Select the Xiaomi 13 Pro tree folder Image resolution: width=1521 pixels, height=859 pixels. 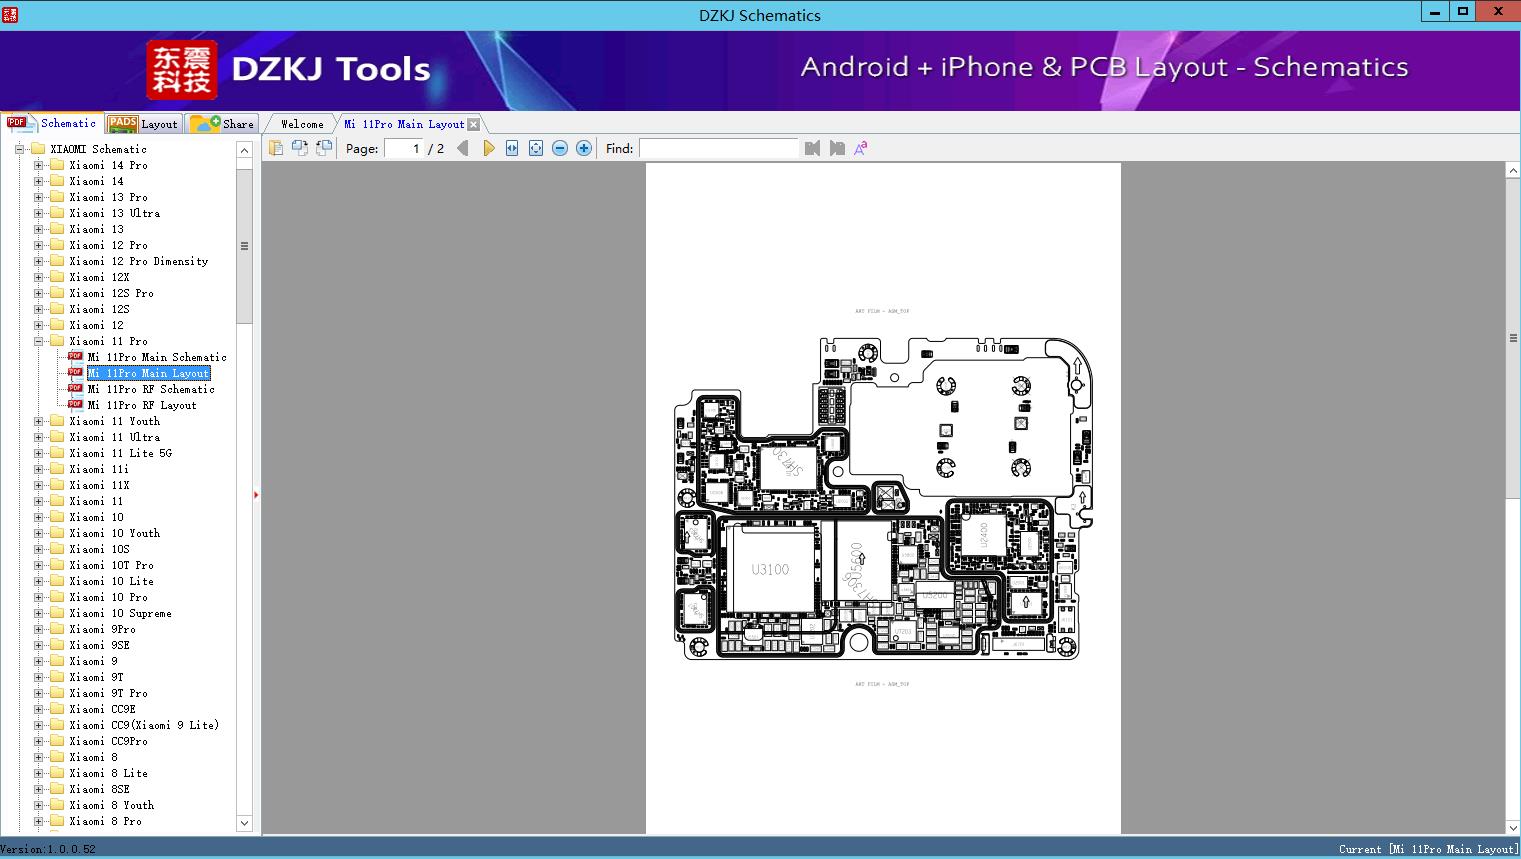point(109,197)
